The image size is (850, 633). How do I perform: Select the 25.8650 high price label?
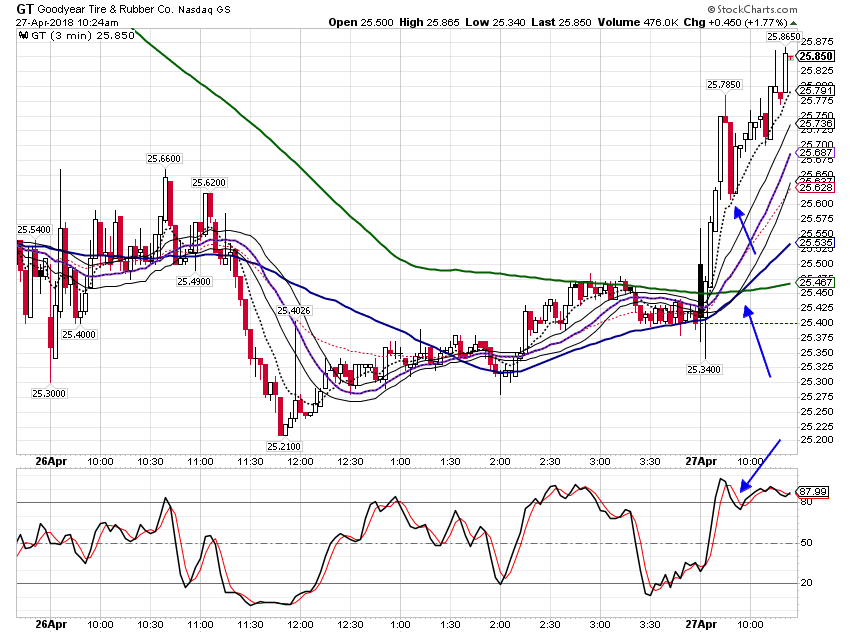[x=783, y=36]
